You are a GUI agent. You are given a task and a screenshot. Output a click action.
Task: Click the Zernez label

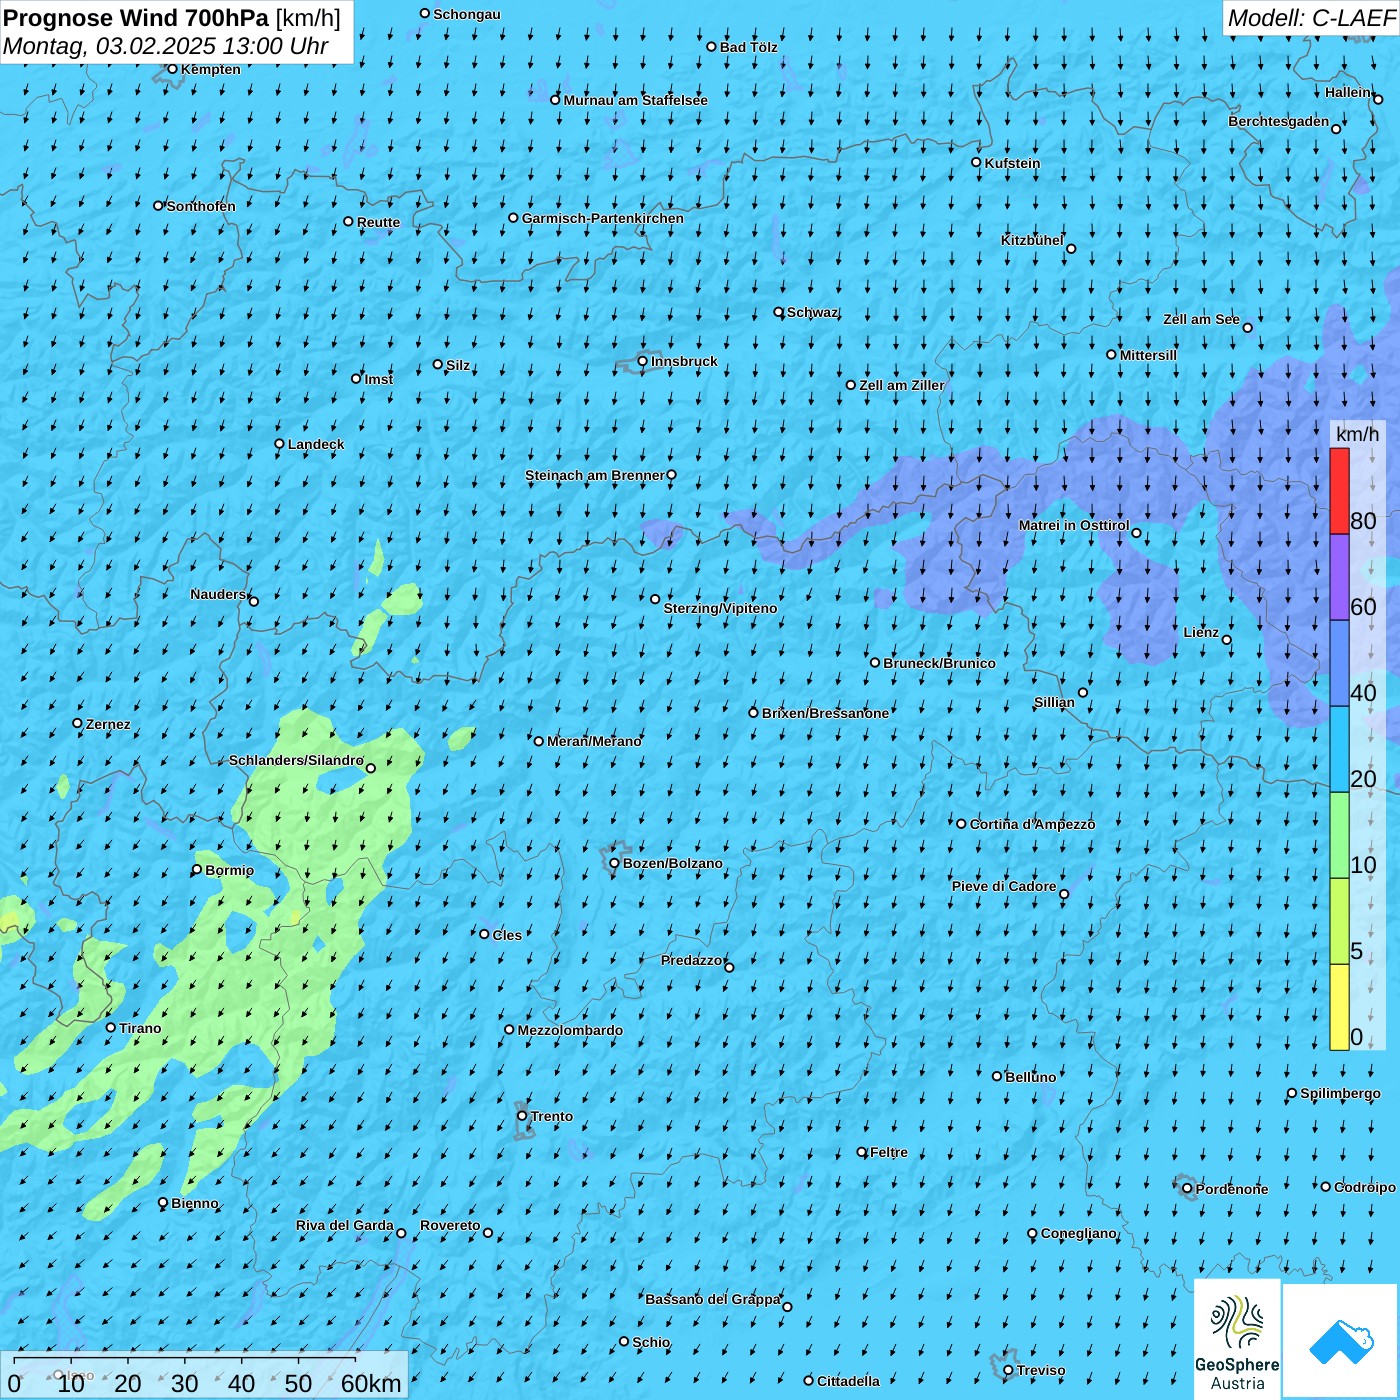[108, 724]
